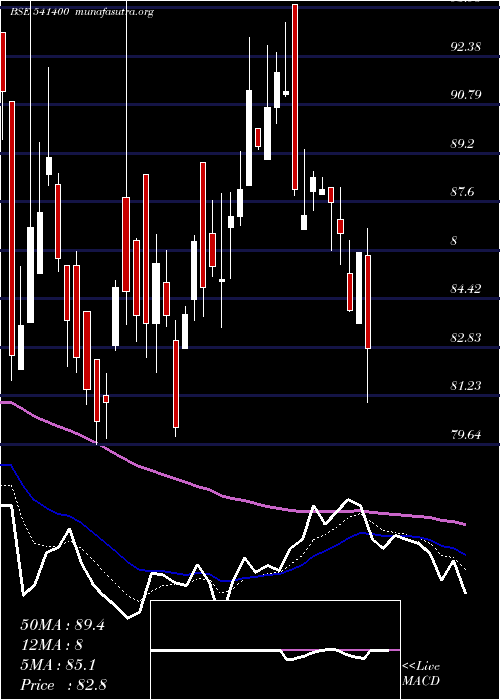The width and height of the screenshot is (500, 700).
Task: Click the 89.2 price axis label
Action: (x=462, y=143)
